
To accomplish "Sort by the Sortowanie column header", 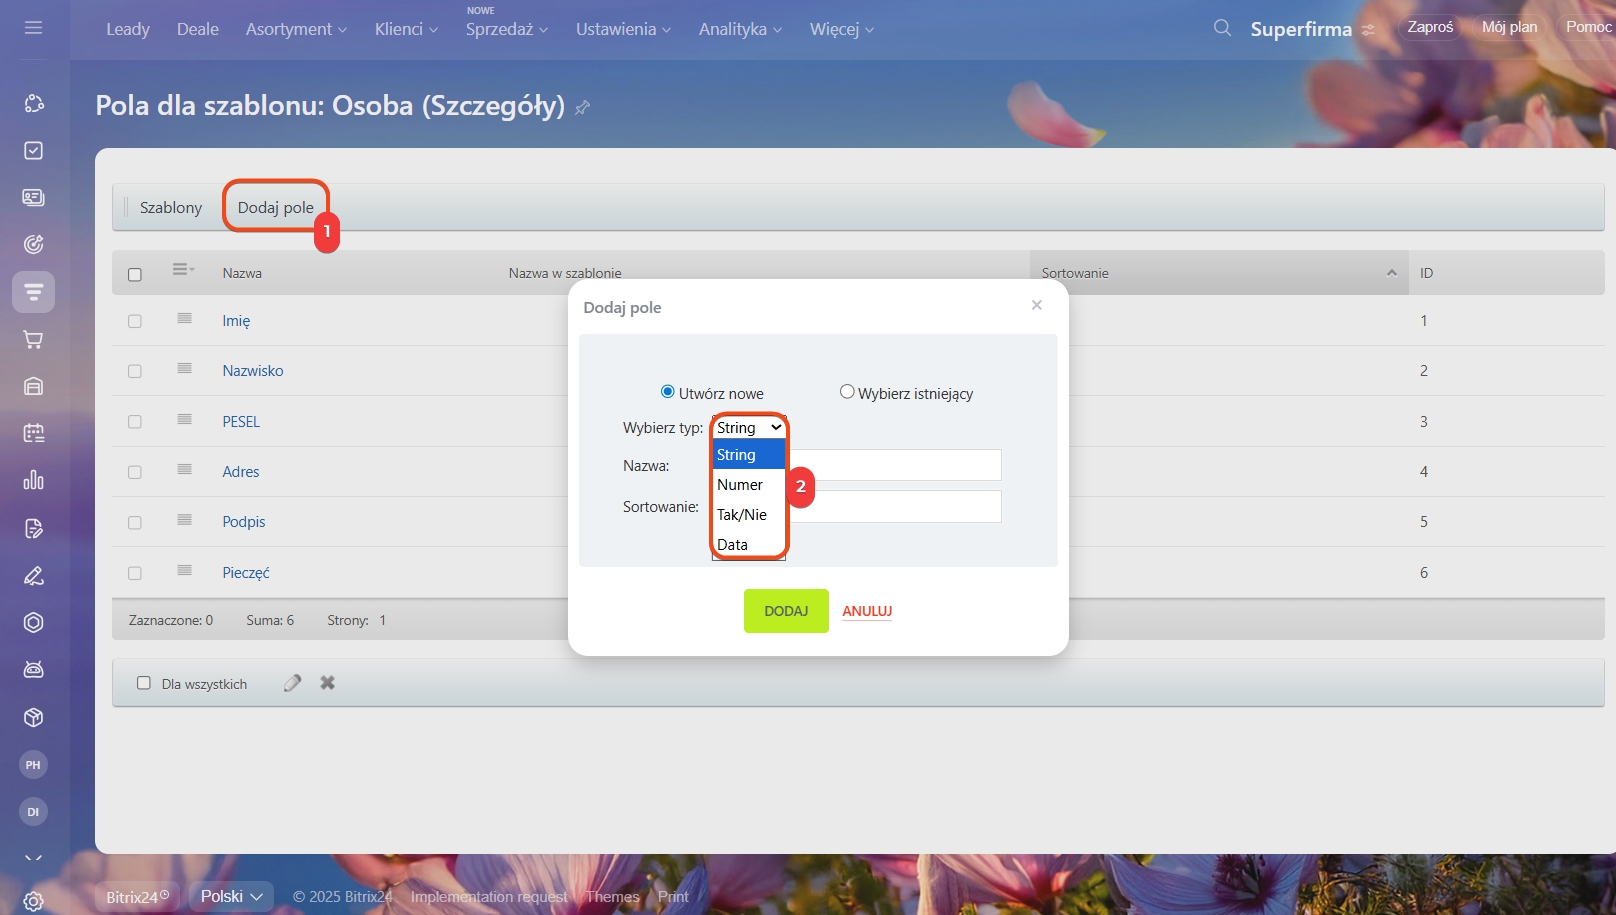I will [1219, 273].
